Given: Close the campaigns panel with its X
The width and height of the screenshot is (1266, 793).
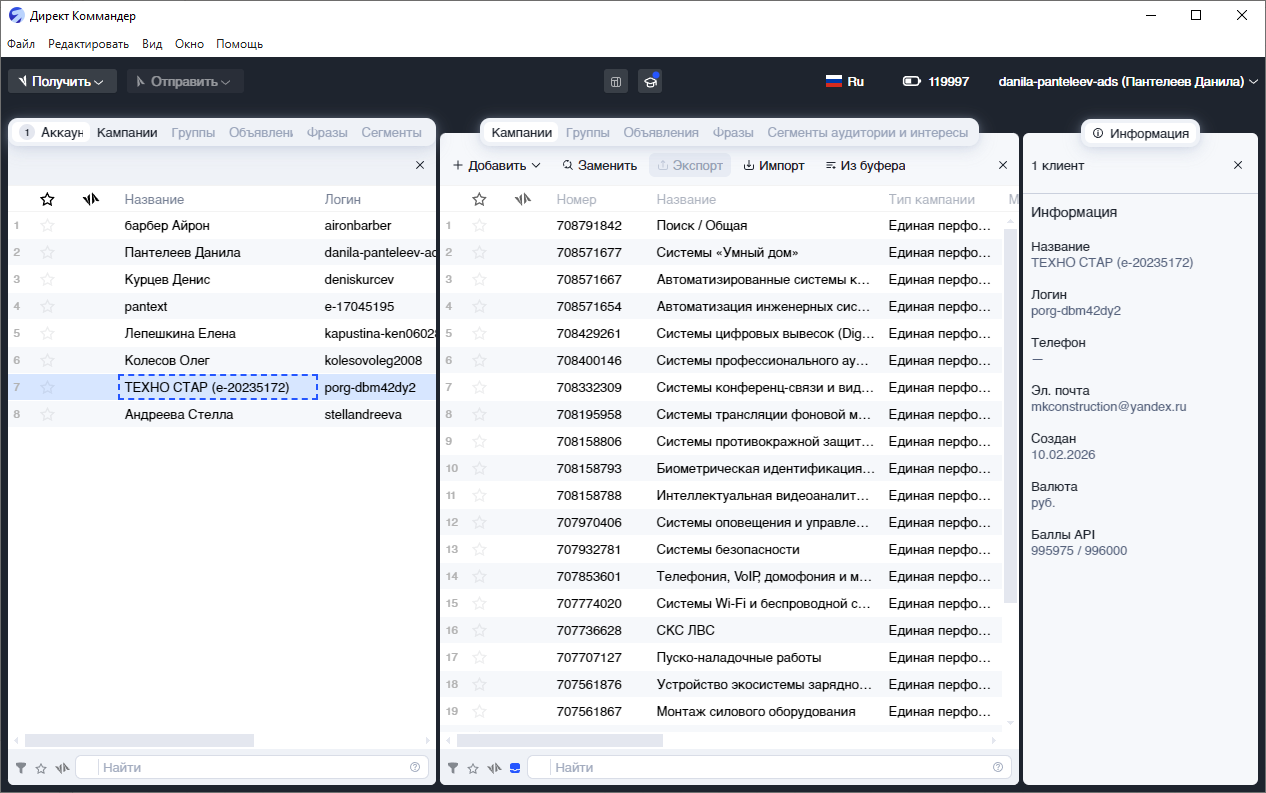Looking at the screenshot, I should [1003, 165].
